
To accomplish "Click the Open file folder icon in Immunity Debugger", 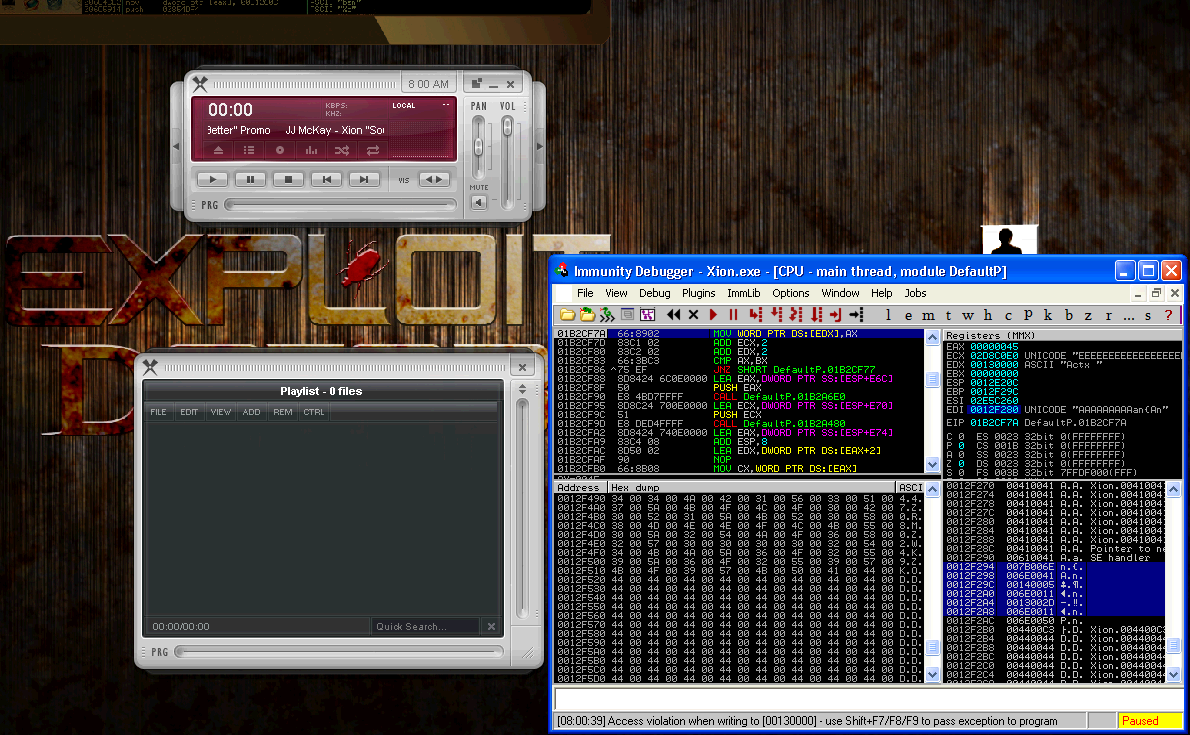I will (567, 314).
